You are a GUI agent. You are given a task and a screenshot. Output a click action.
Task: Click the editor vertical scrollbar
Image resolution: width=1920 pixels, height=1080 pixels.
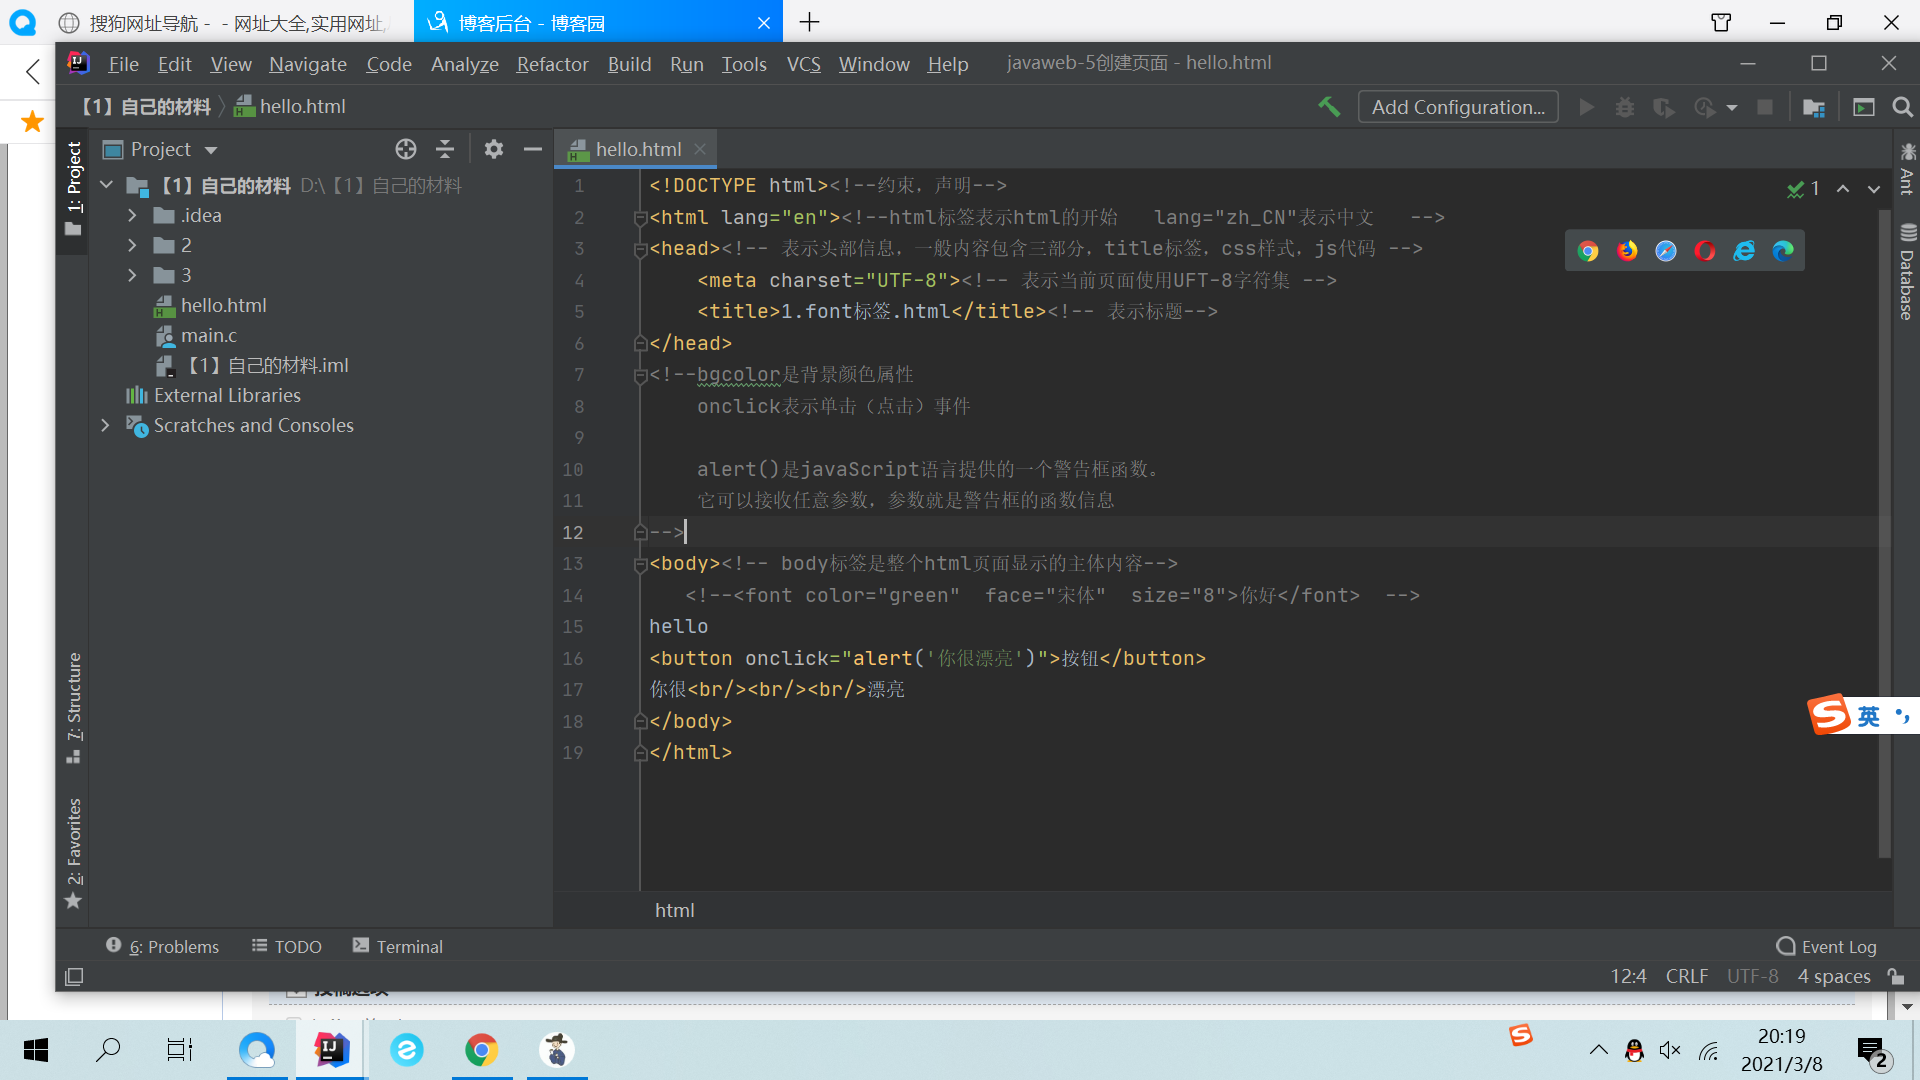(1884, 530)
